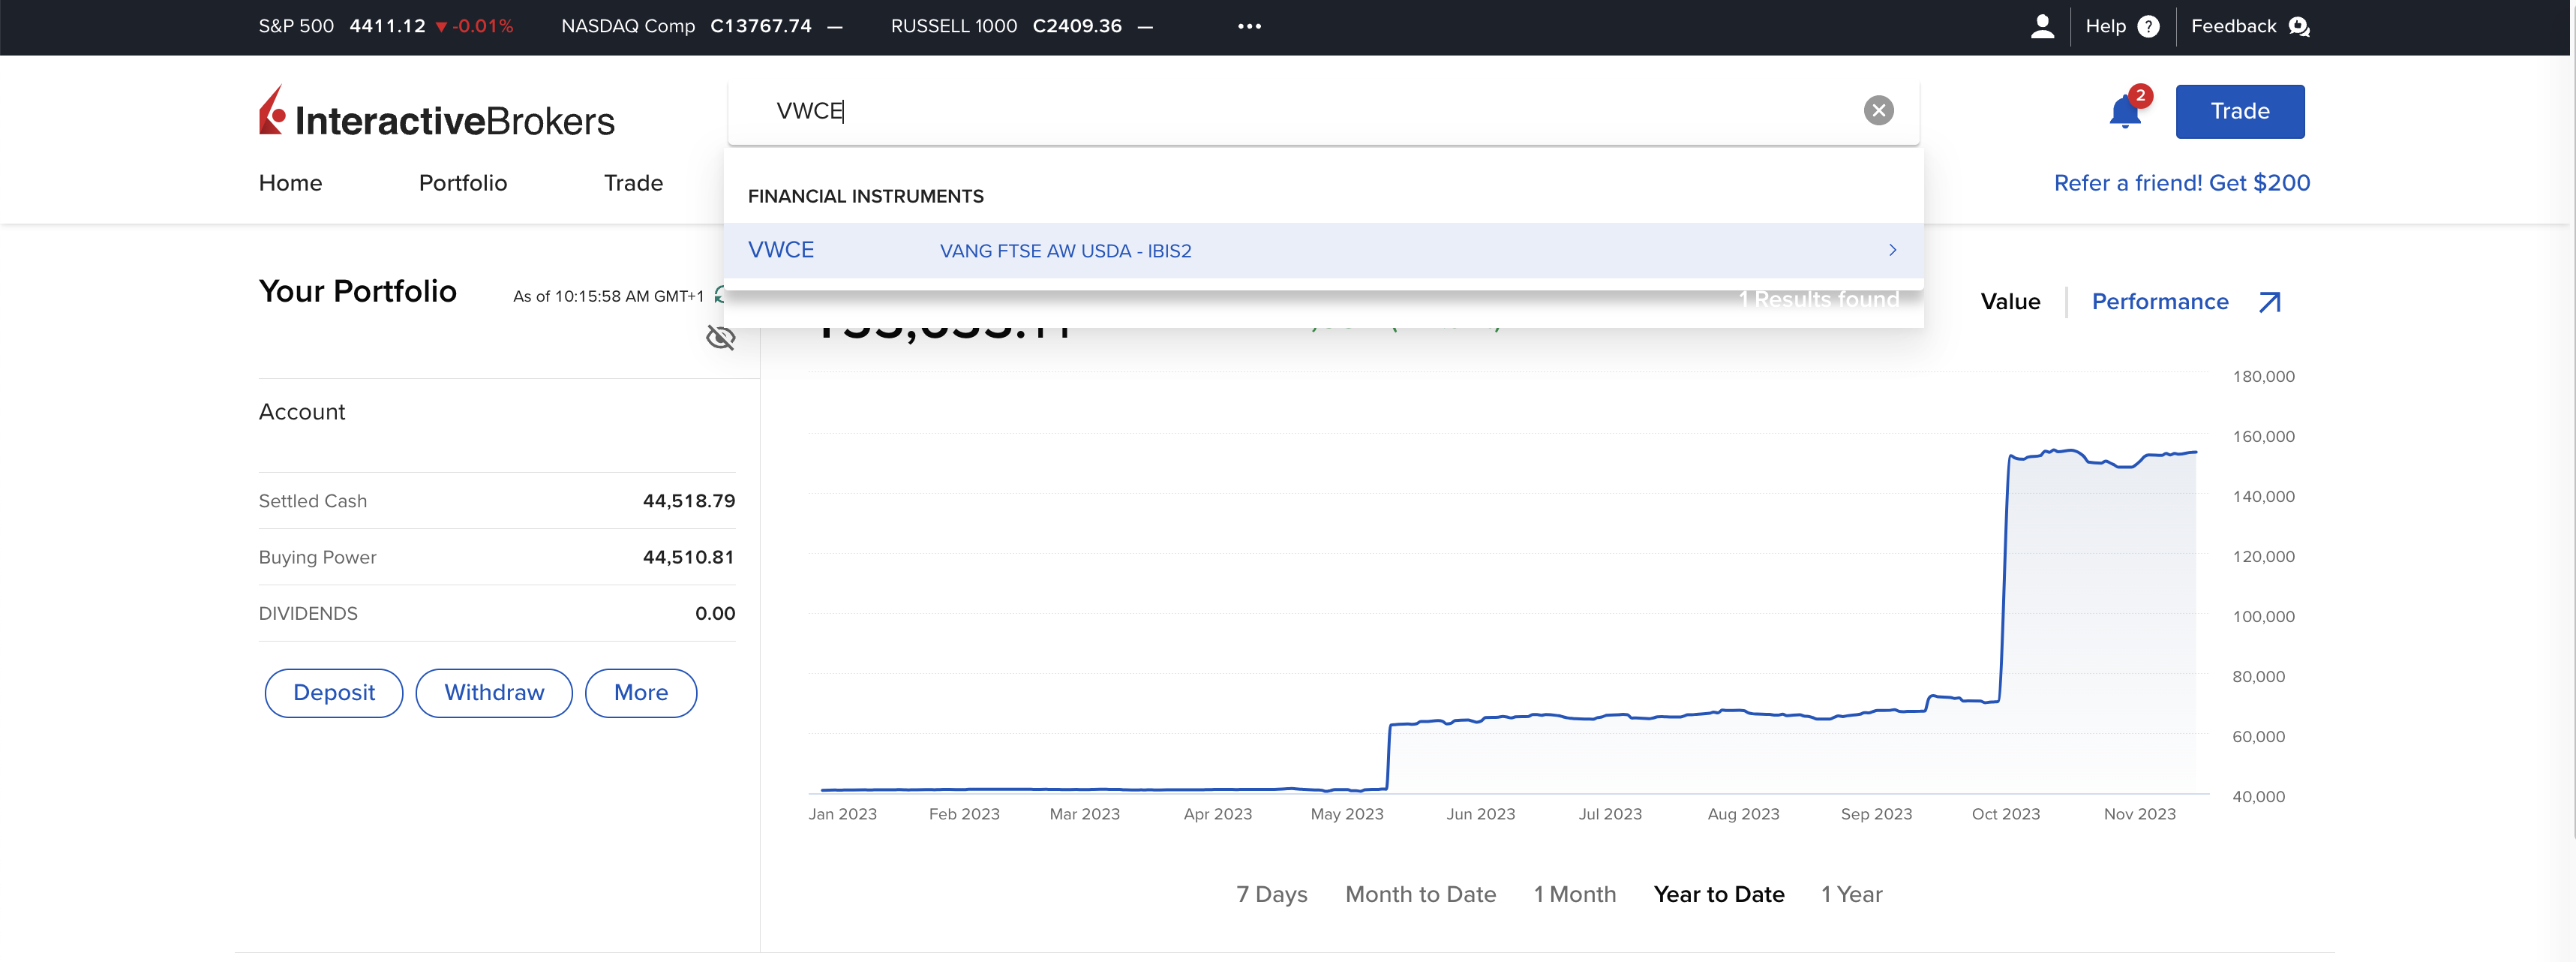Viewport: 2576px width, 962px height.
Task: Clear the search box with X icon
Action: click(x=1878, y=110)
